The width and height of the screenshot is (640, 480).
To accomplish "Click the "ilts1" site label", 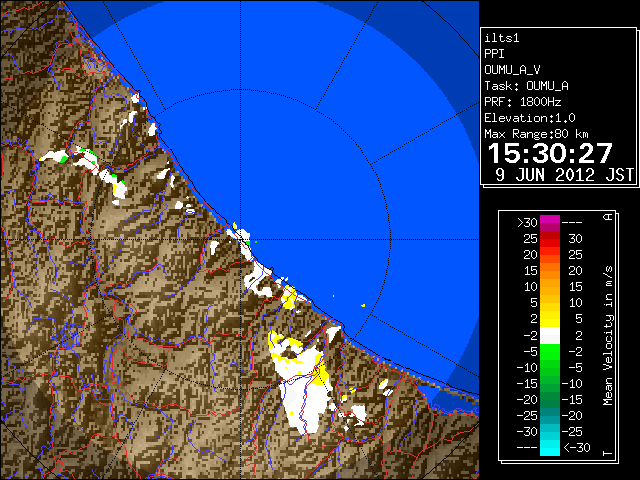I will point(502,38).
